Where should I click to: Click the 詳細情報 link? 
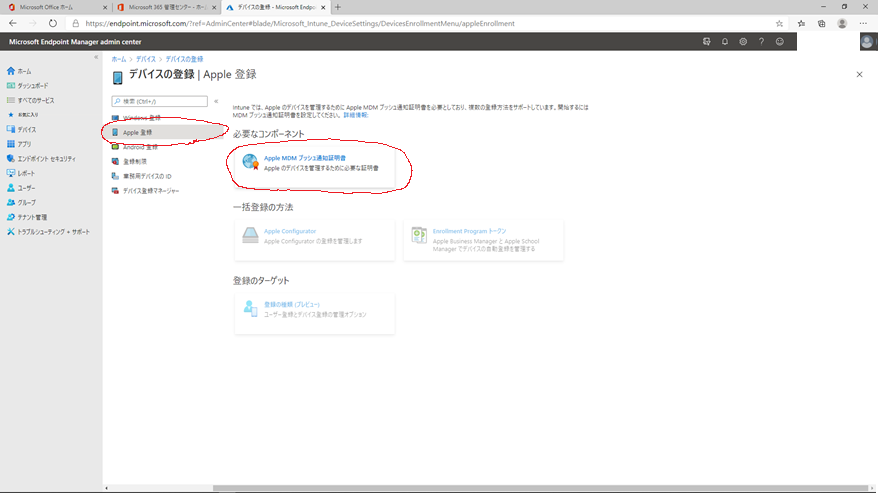pyautogui.click(x=356, y=115)
